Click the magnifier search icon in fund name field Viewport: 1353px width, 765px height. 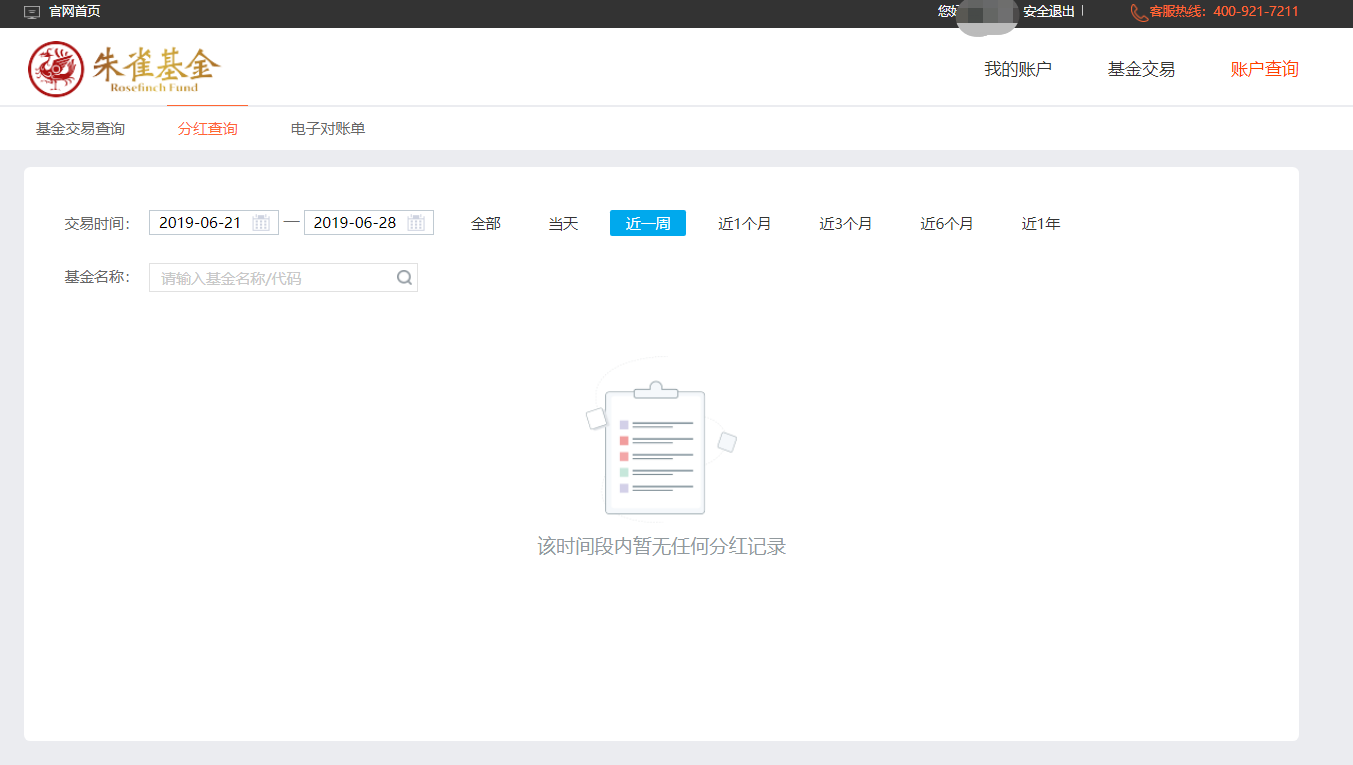pyautogui.click(x=404, y=278)
